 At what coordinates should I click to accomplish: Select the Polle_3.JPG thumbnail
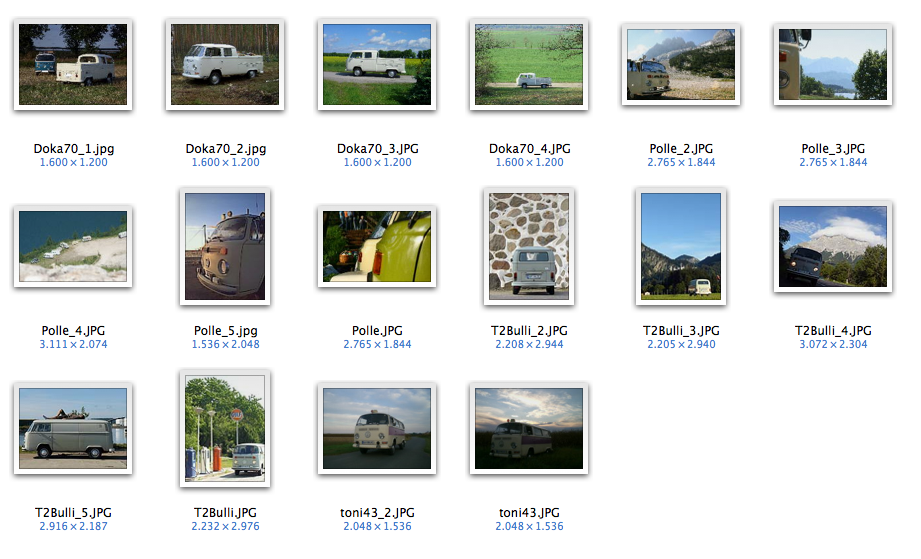pos(833,65)
